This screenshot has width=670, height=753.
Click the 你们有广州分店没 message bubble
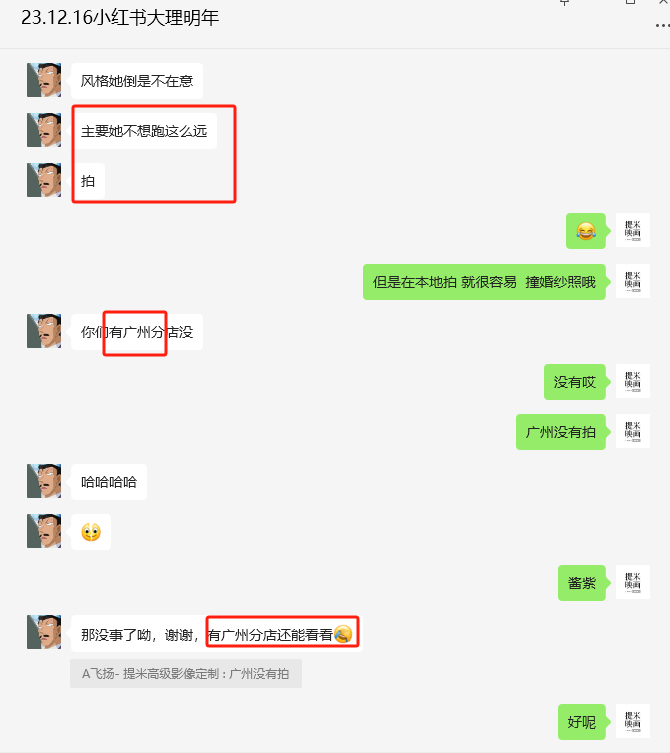point(137,332)
